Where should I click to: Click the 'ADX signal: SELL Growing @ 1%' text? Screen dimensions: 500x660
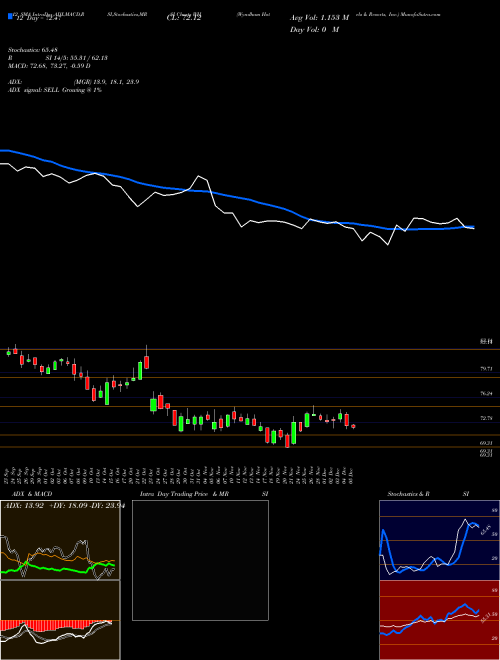point(55,90)
